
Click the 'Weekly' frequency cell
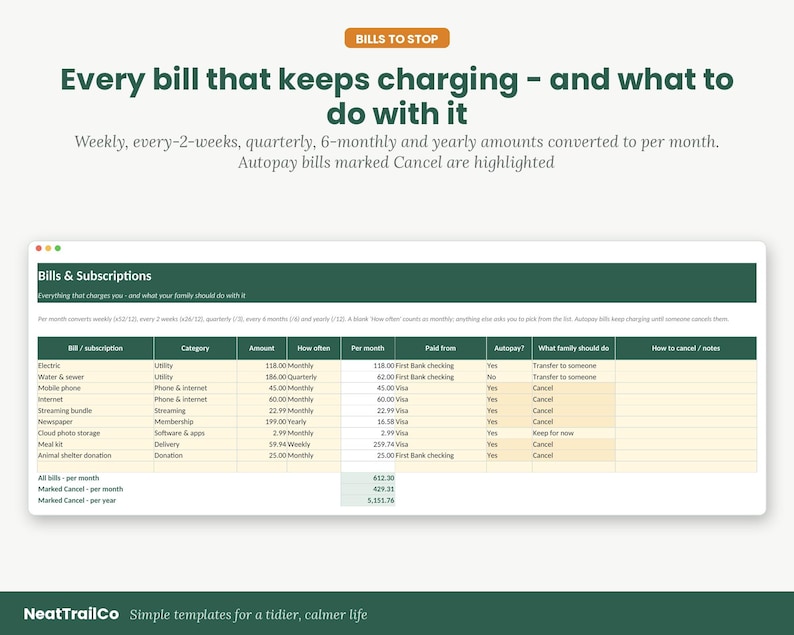tap(314, 444)
